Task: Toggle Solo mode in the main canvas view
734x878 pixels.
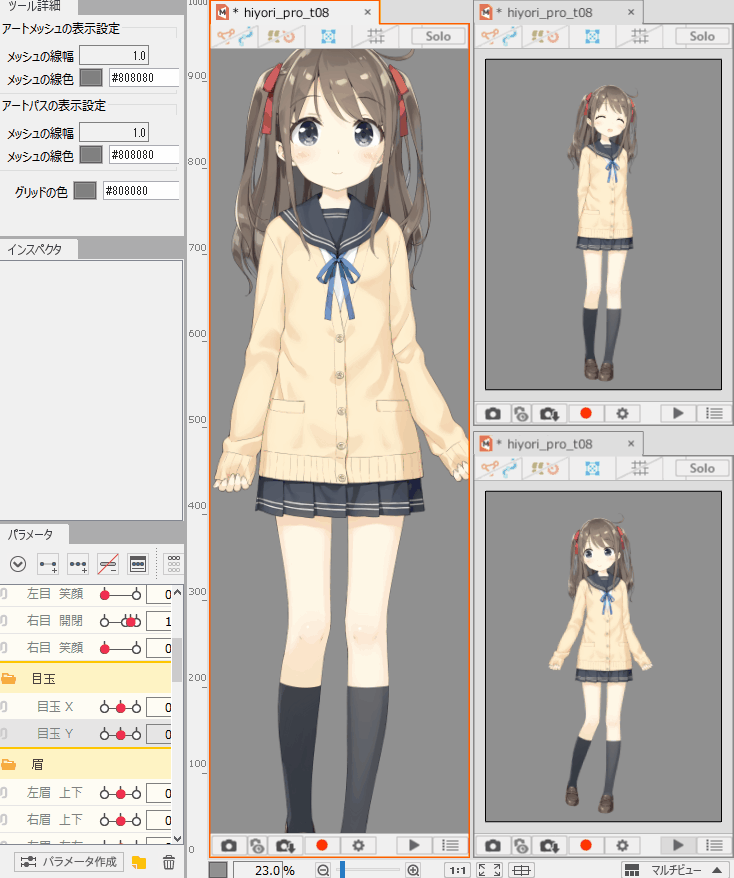Action: point(438,36)
